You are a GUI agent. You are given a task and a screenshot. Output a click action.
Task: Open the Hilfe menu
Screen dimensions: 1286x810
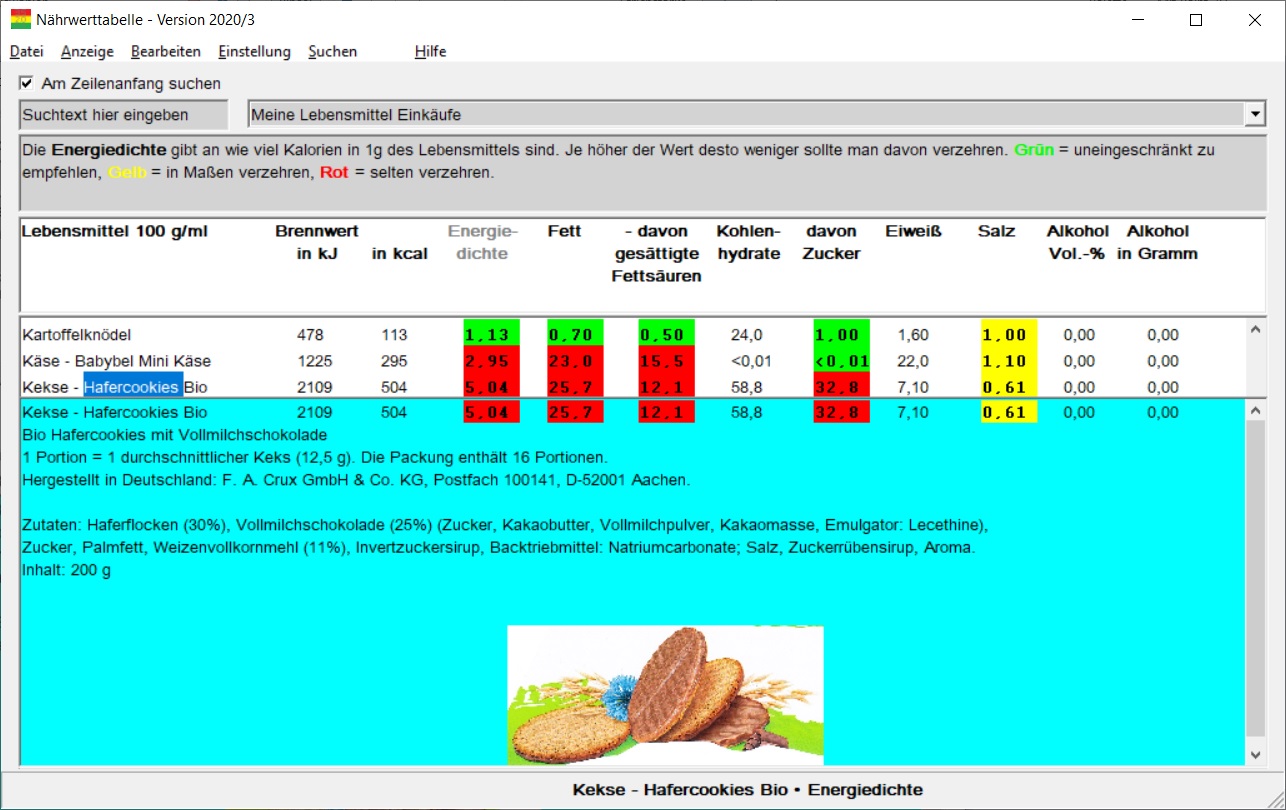coord(430,52)
